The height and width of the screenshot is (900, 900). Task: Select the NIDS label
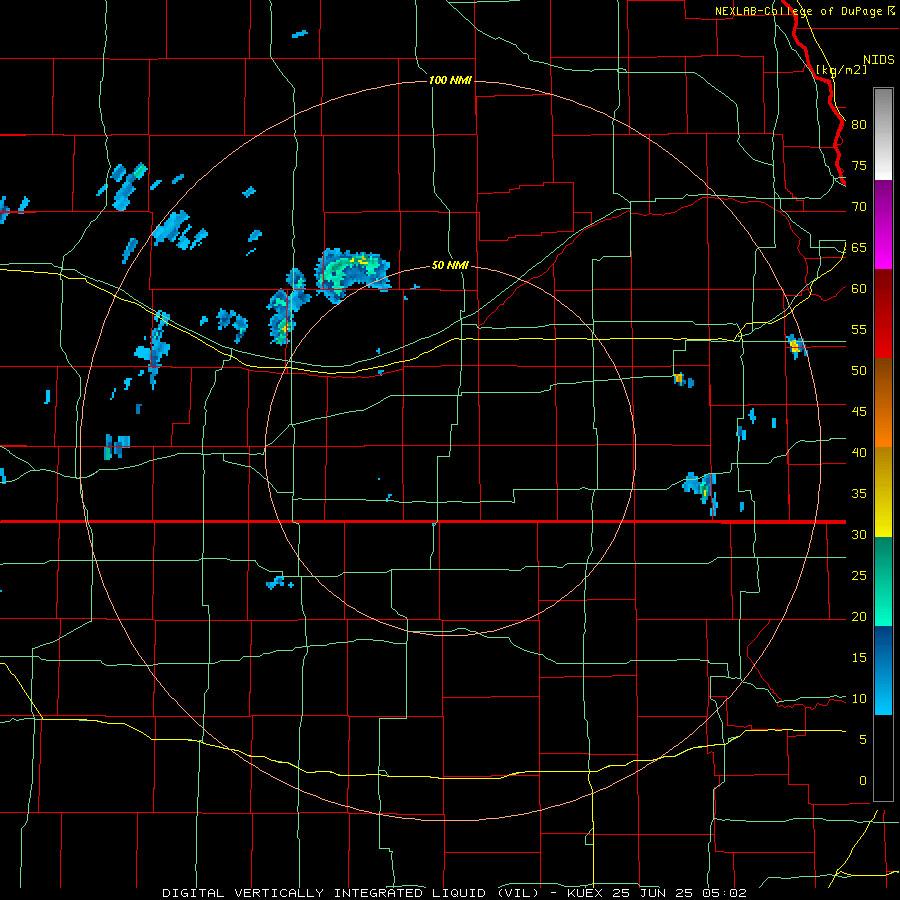point(879,60)
